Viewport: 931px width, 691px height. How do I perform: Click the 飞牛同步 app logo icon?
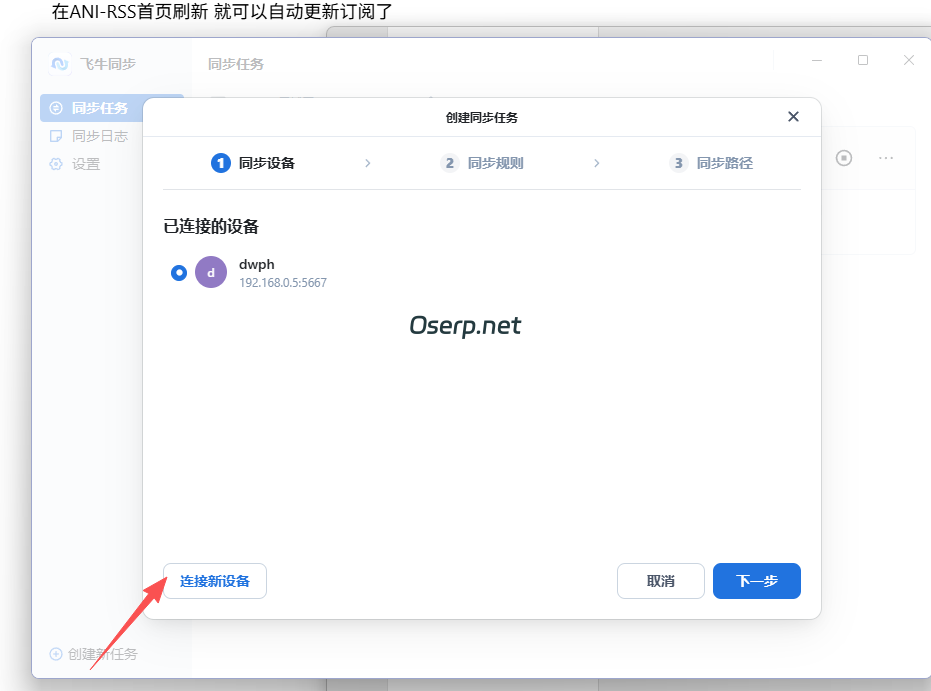point(58,63)
